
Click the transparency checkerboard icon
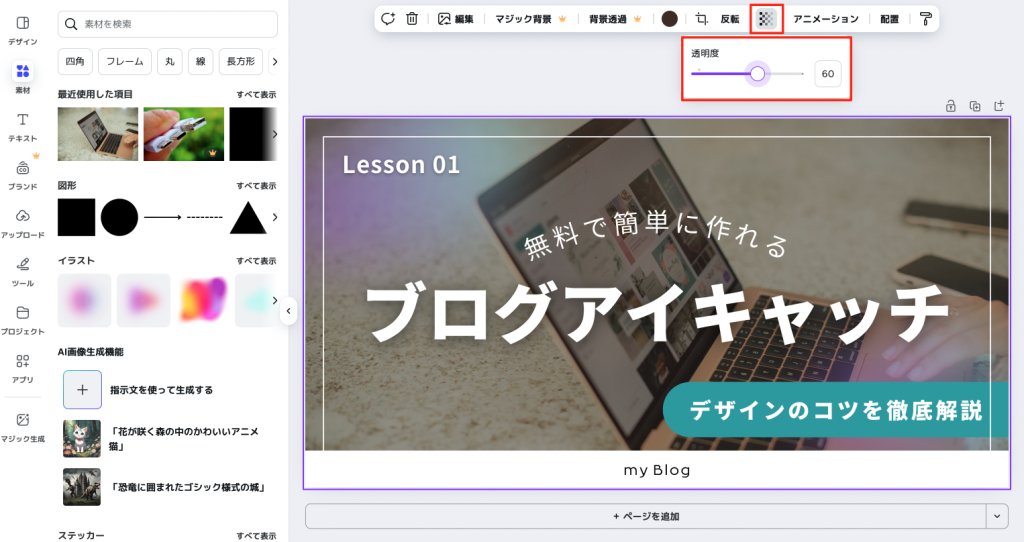pyautogui.click(x=766, y=19)
